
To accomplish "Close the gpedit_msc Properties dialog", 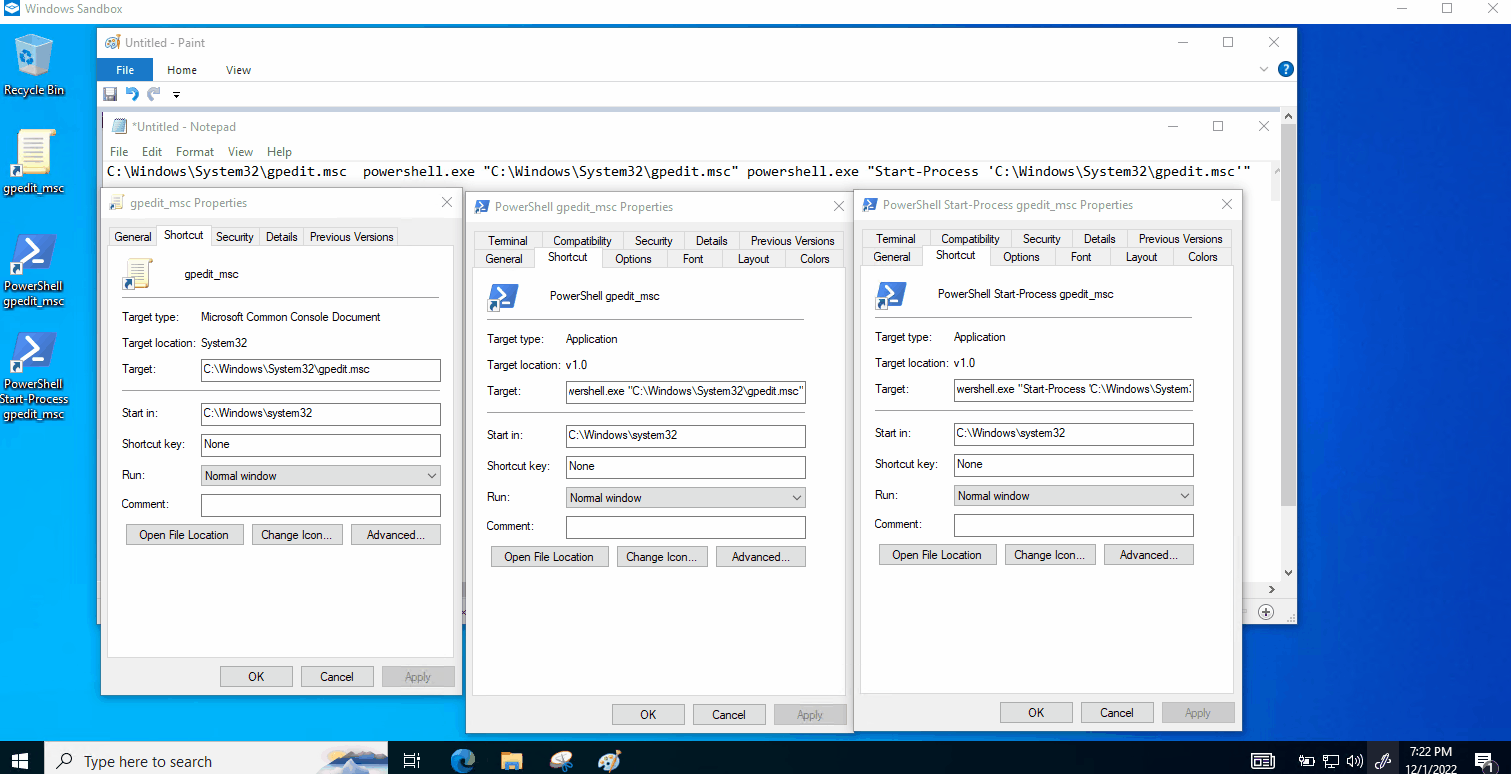I will point(447,203).
